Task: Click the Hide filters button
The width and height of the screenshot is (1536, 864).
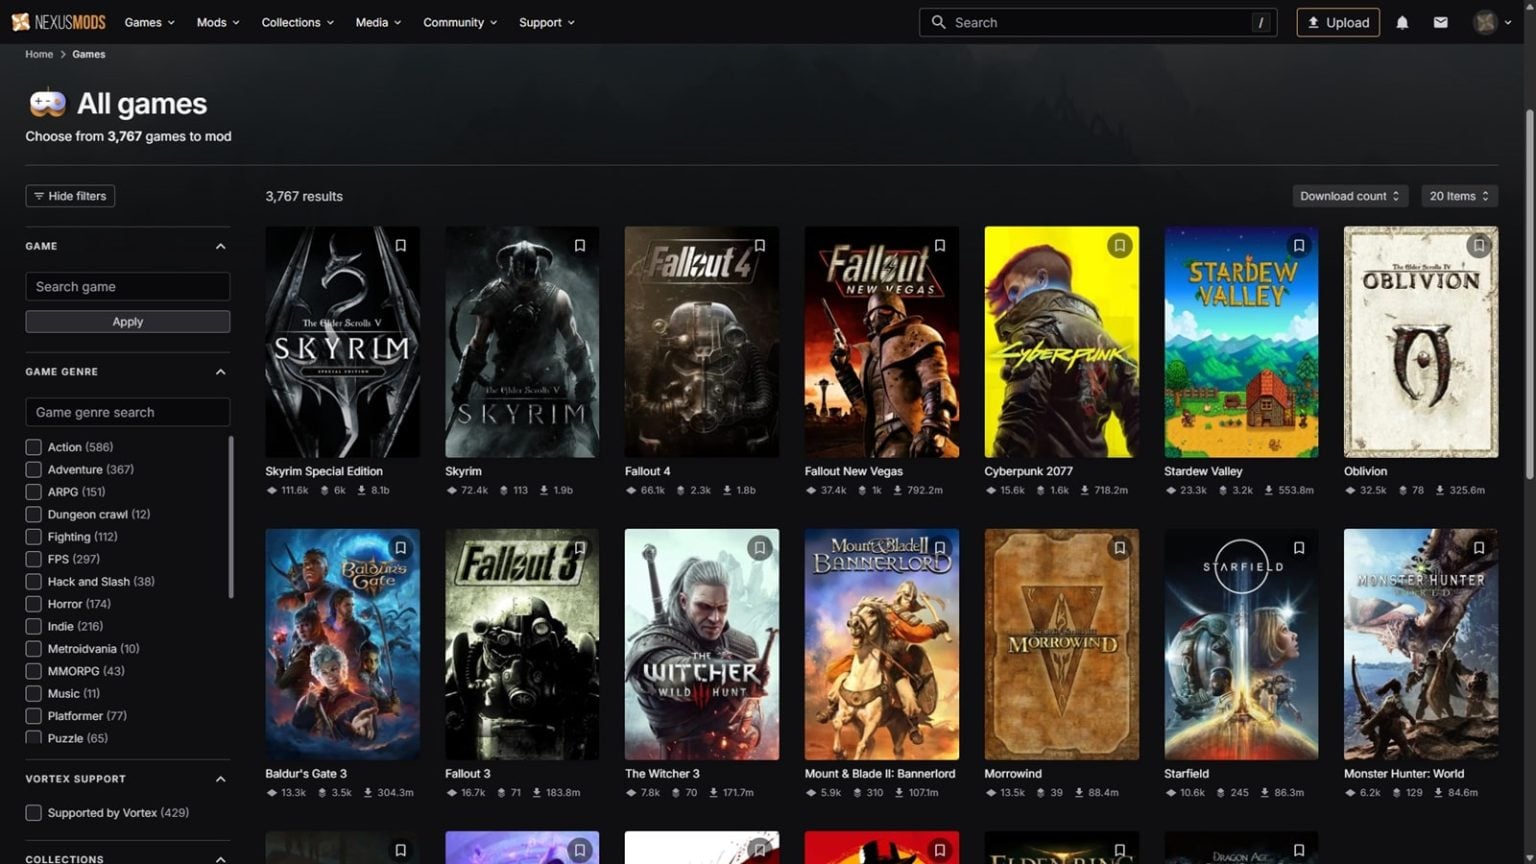Action: pos(70,196)
